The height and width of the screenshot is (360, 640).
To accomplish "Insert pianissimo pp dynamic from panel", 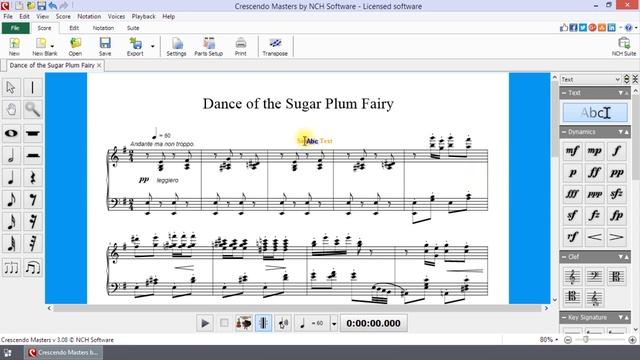I will (616, 173).
